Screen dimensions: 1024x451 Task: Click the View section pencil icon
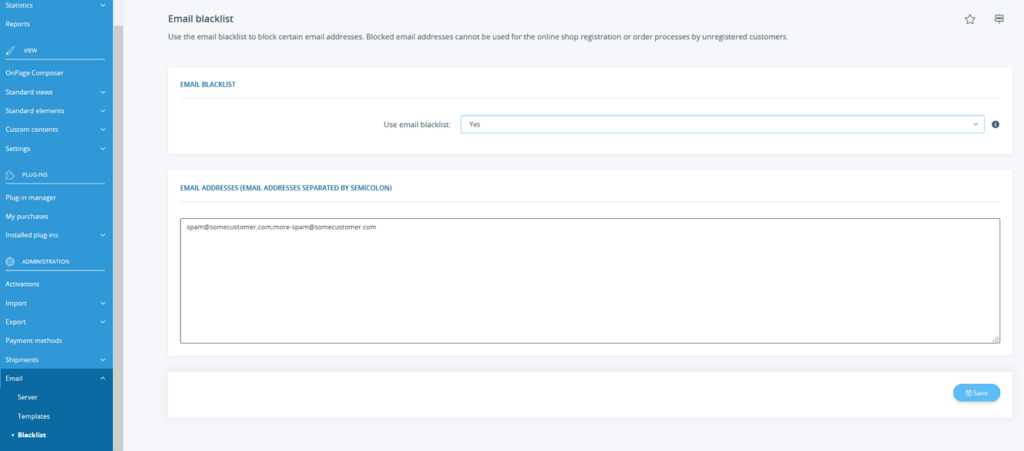click(10, 50)
